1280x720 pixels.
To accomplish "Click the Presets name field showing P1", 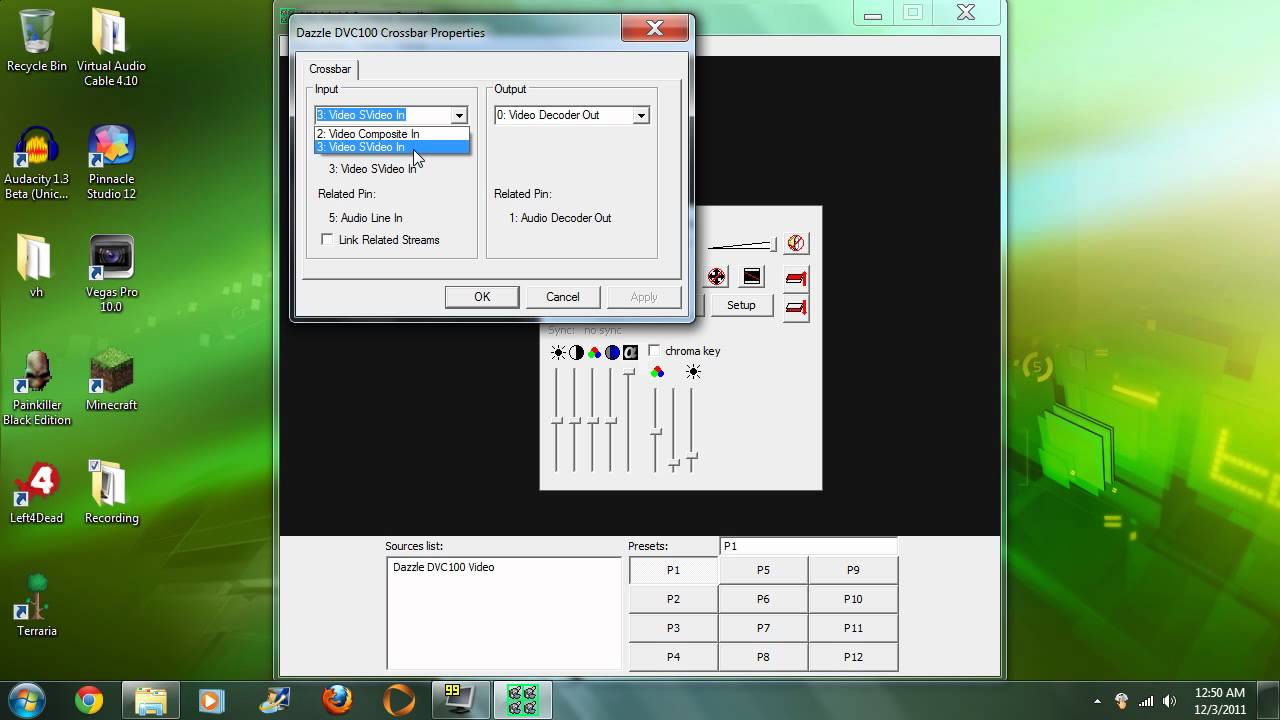I will pos(808,546).
